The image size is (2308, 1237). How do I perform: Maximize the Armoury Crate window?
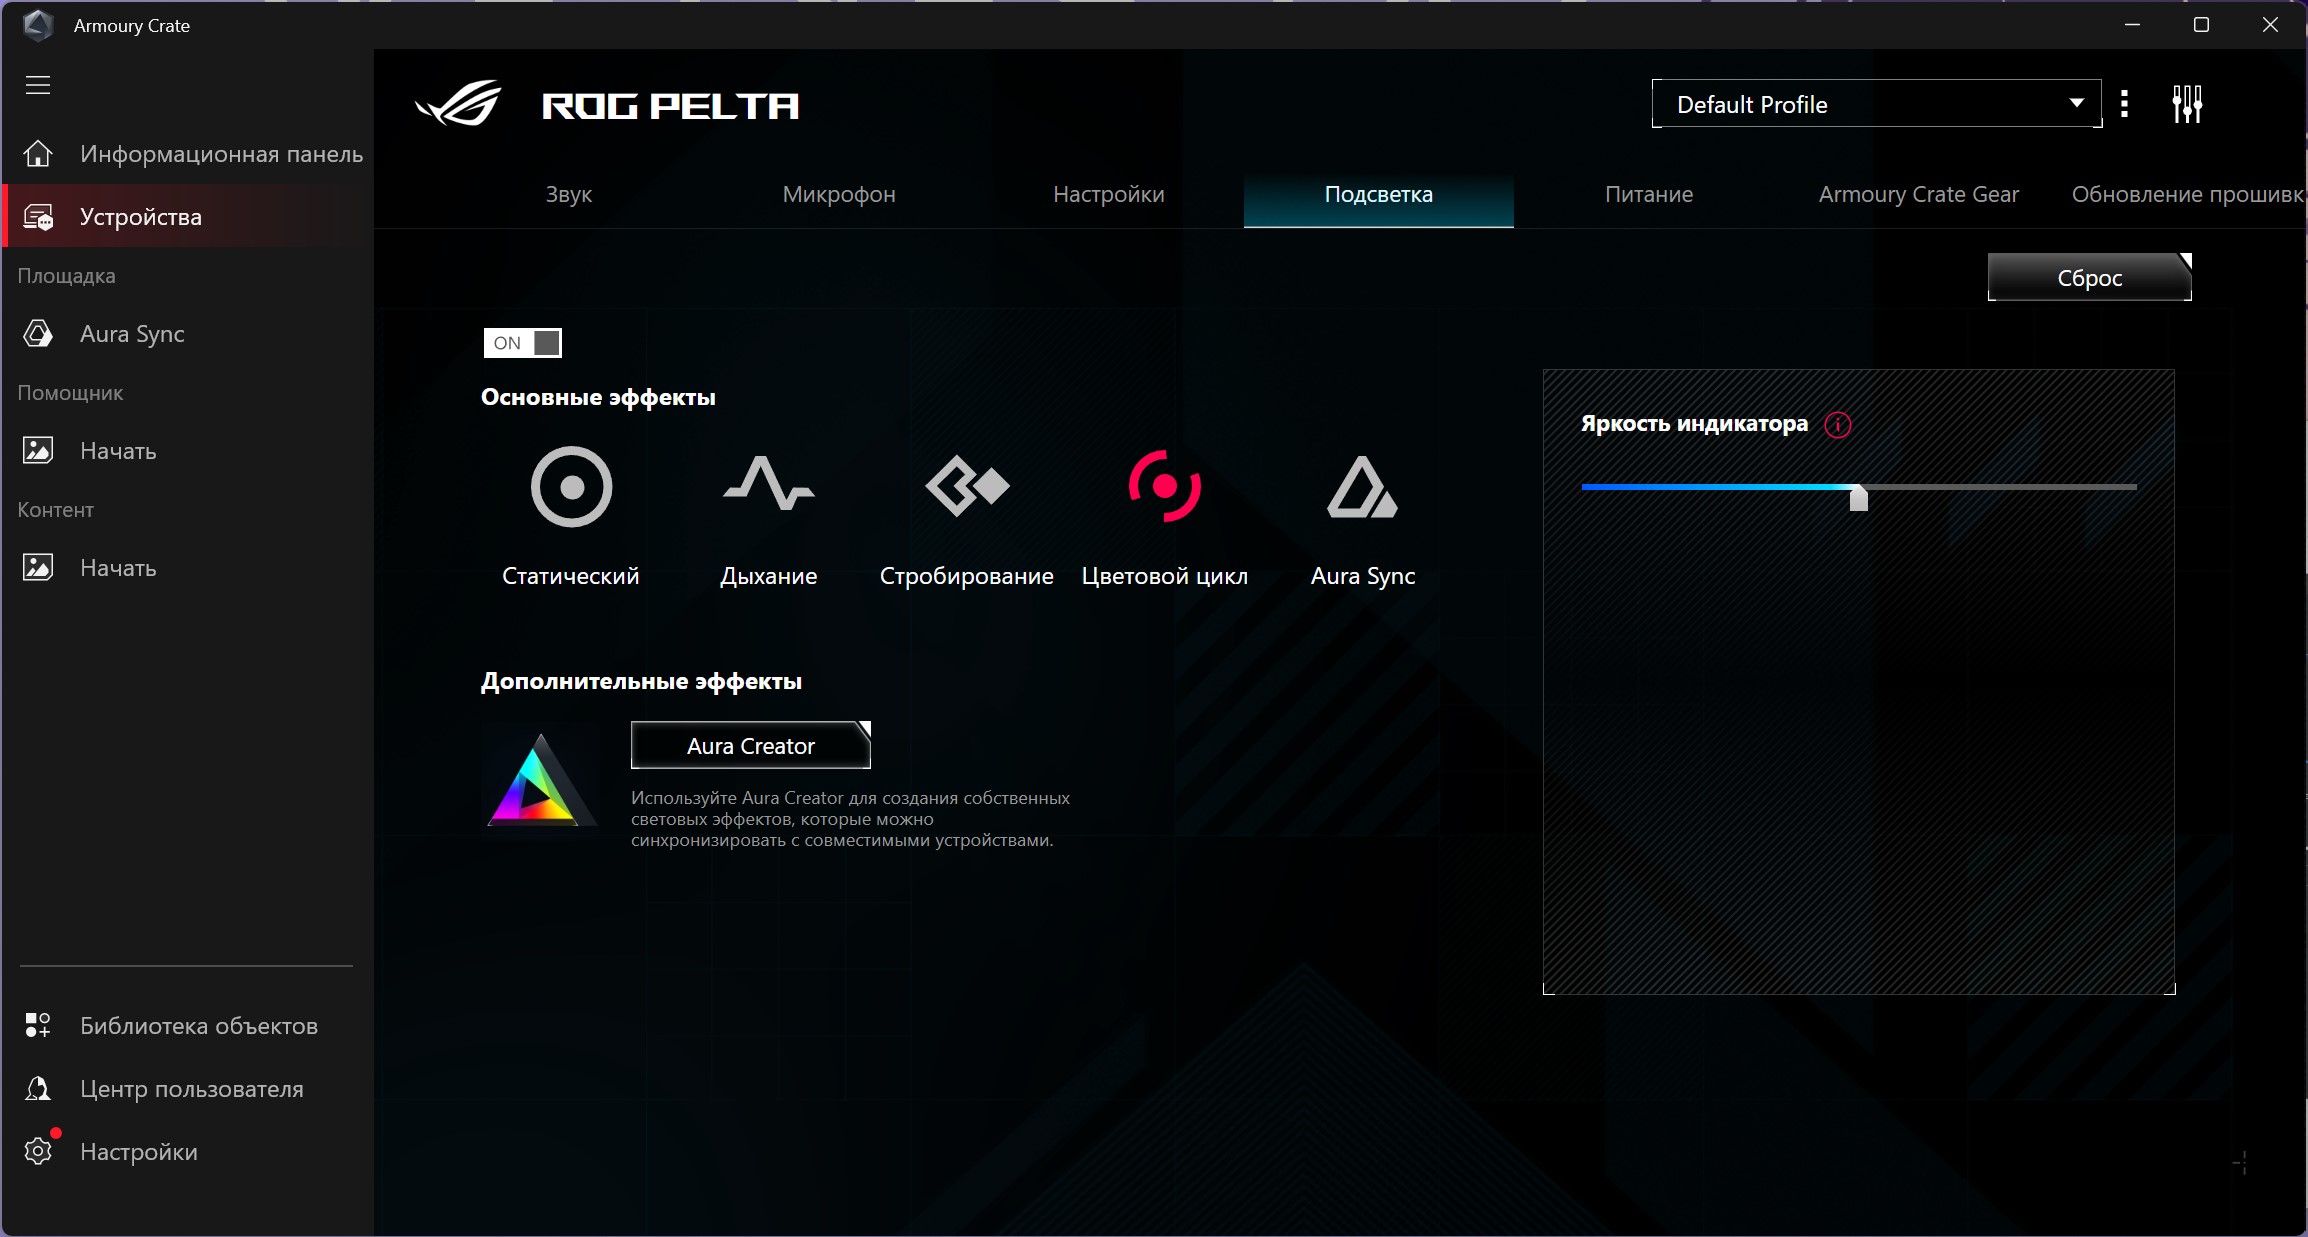point(2201,25)
